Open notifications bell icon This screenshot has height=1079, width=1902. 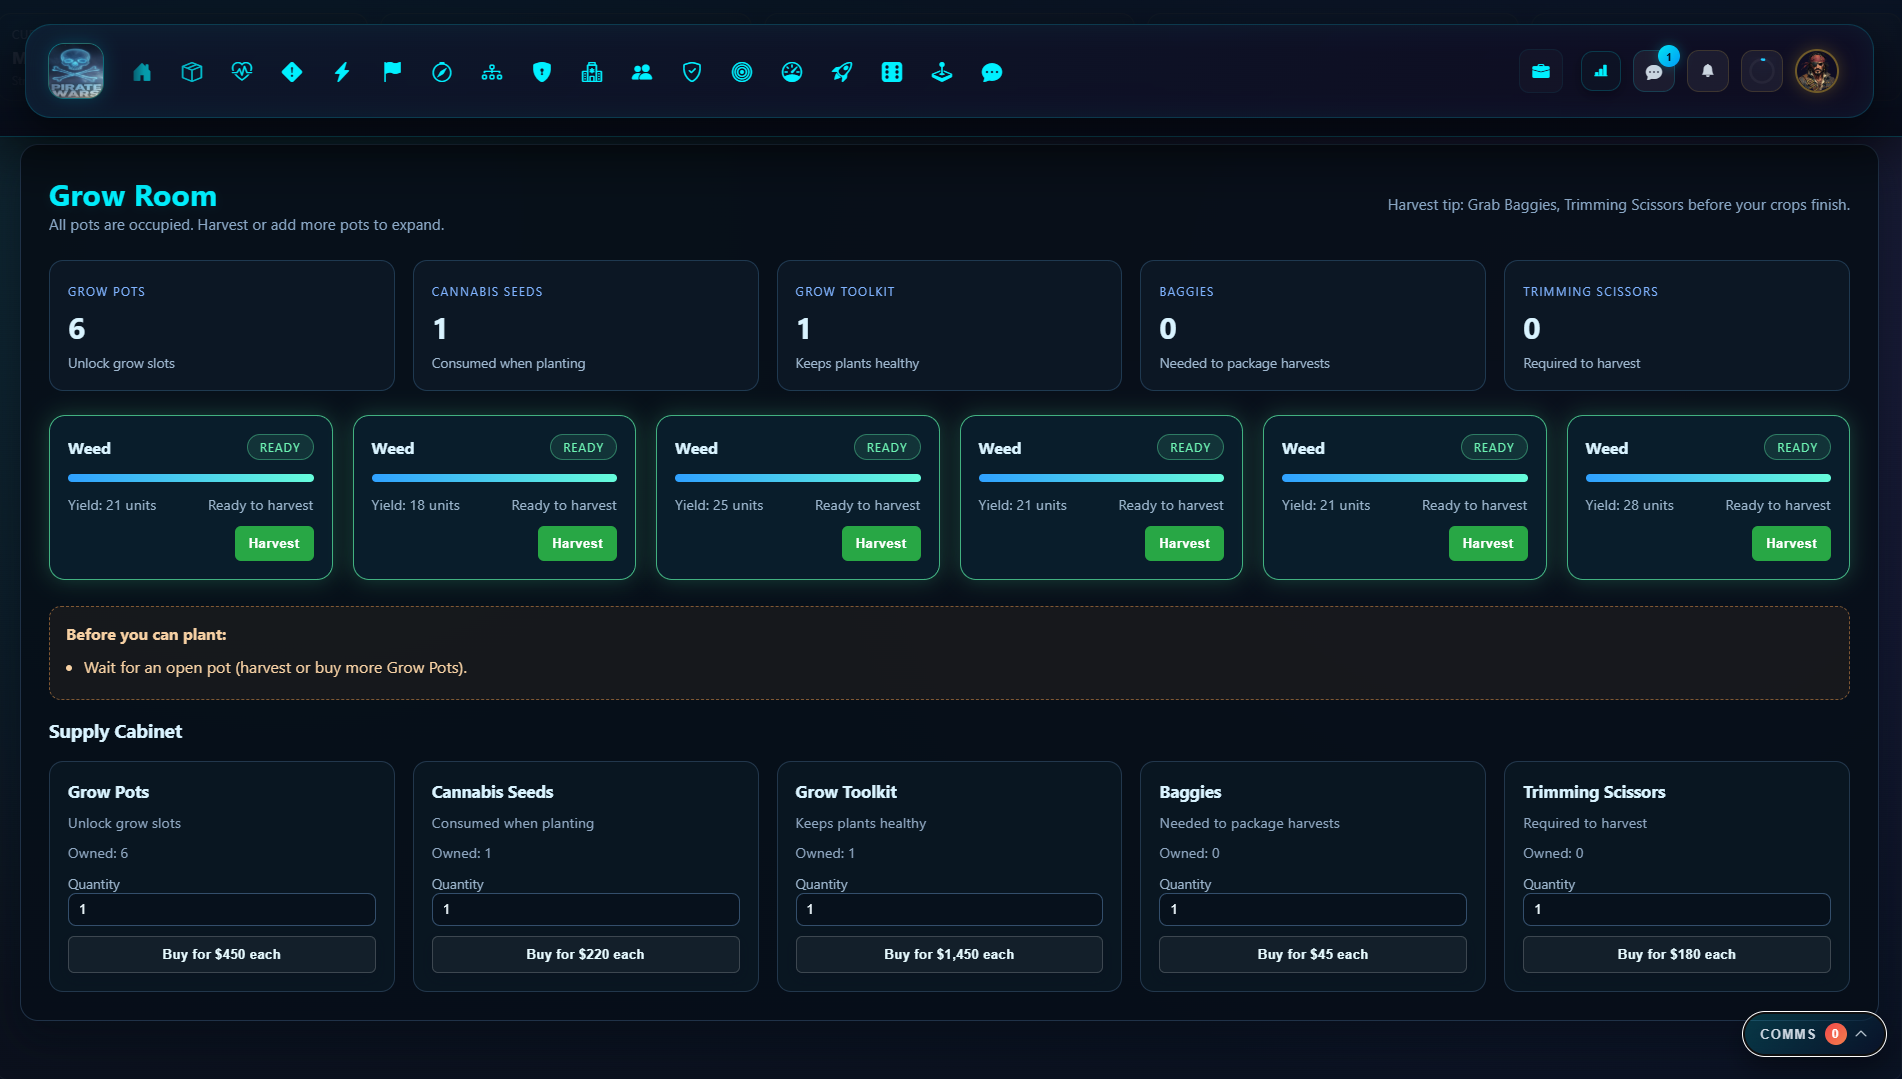[x=1708, y=72]
